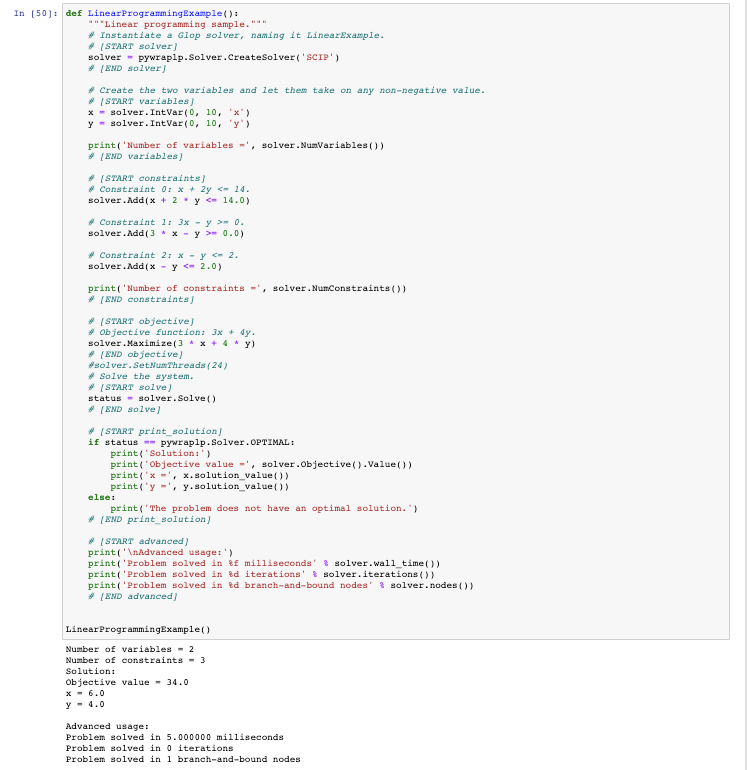Click output 'Problem solved in 5.000000 milliseconds'
The image size is (747, 770).
pos(175,737)
